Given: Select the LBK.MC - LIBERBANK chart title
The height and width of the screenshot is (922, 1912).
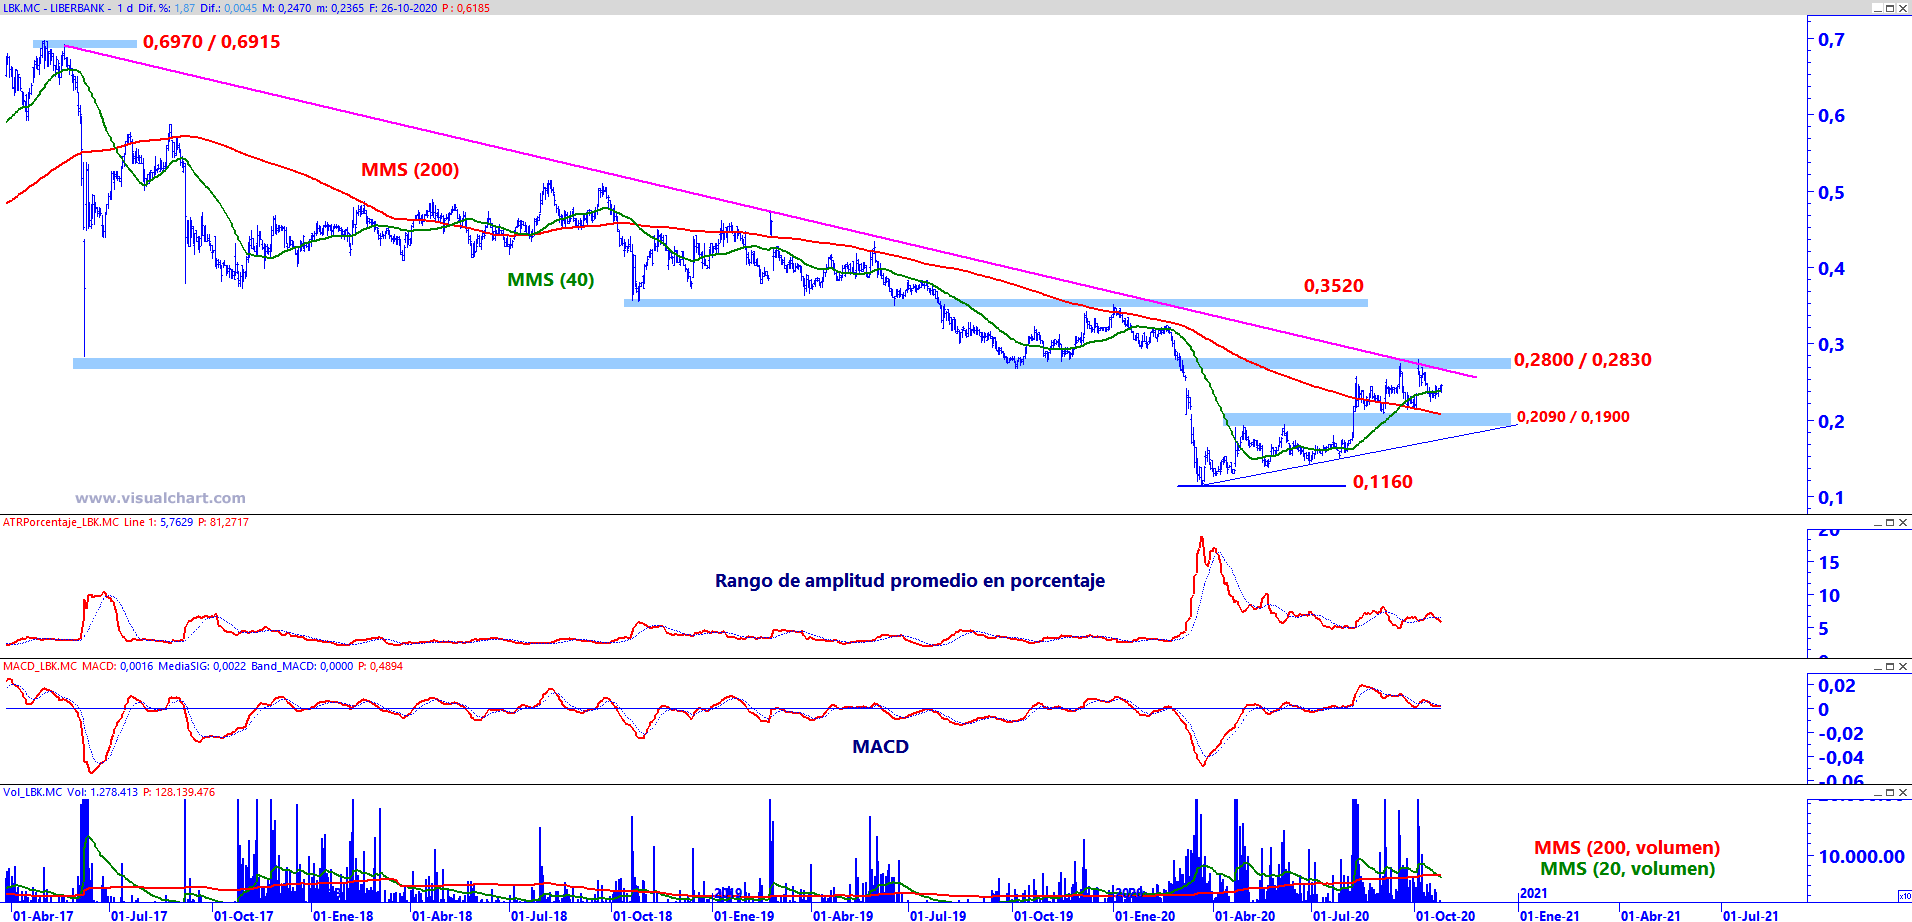Looking at the screenshot, I should click(x=54, y=8).
